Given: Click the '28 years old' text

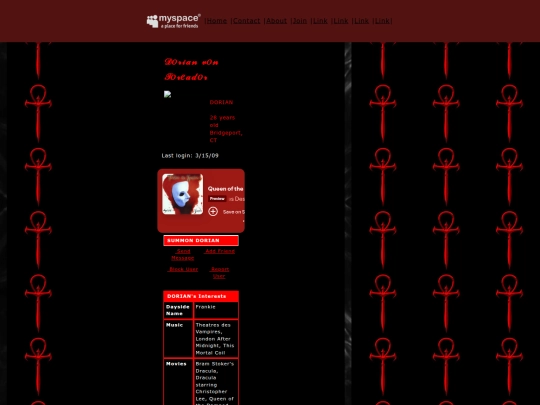Looking at the screenshot, I should (222, 121).
